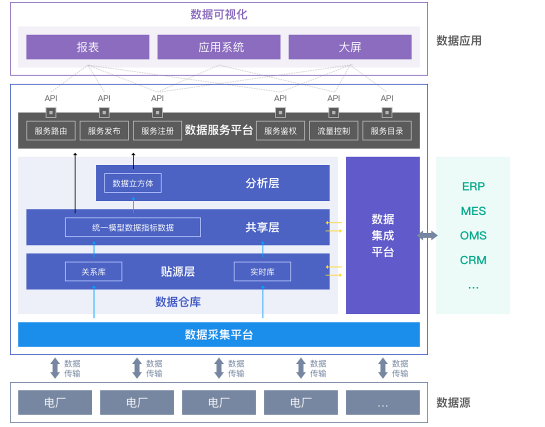Click the 服务路由 box
The image size is (545, 427).
point(51,131)
